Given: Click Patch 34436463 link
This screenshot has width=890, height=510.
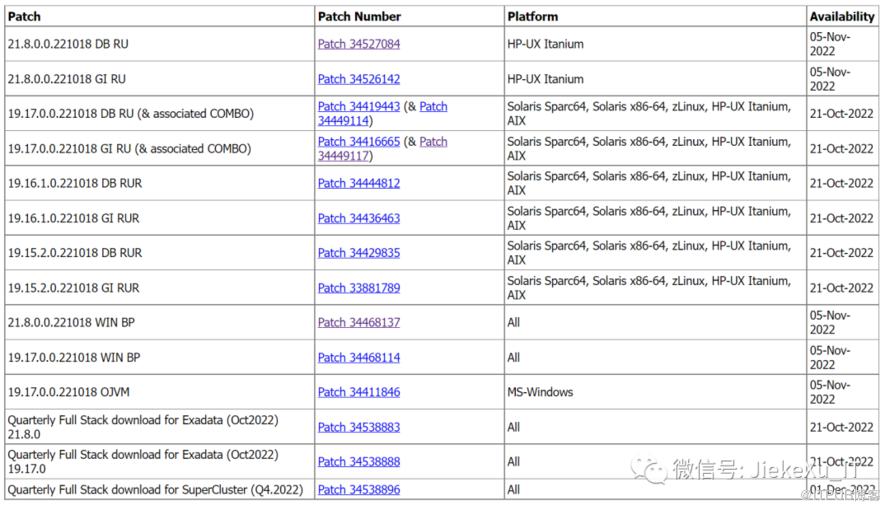Looking at the screenshot, I should click(358, 218).
